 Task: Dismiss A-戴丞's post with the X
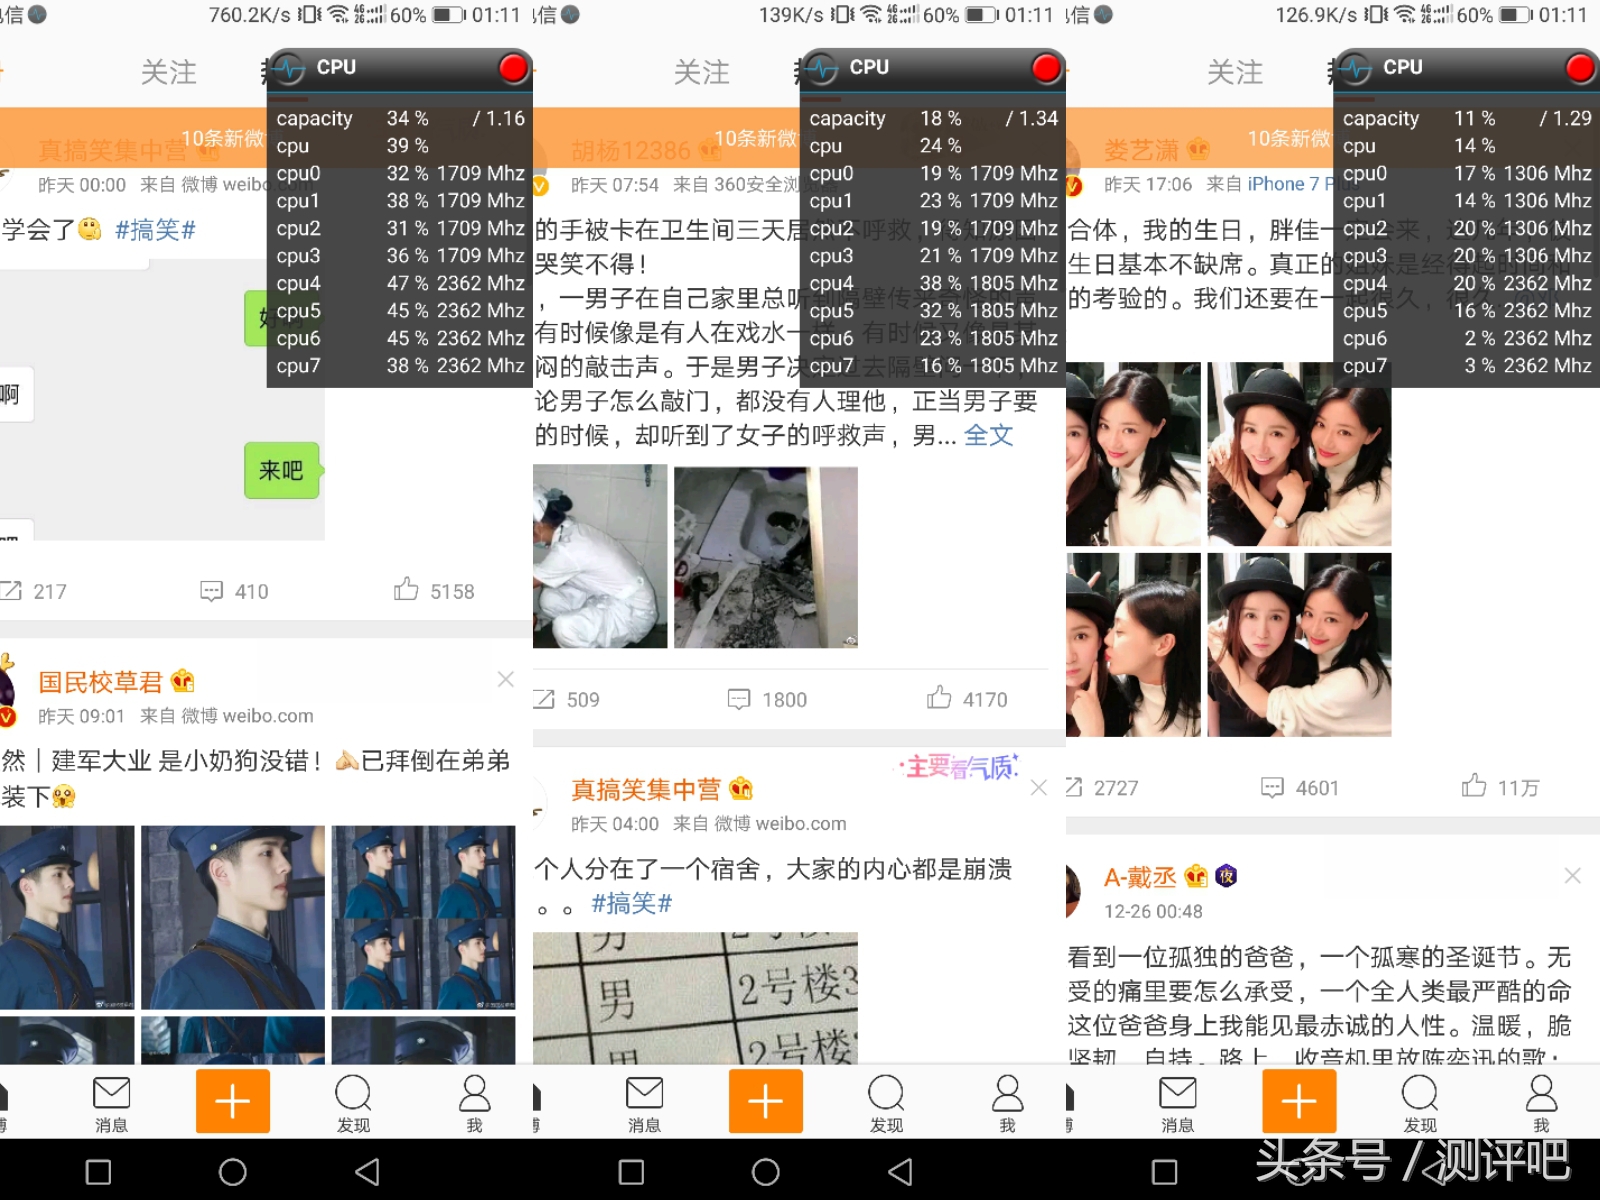1573,876
